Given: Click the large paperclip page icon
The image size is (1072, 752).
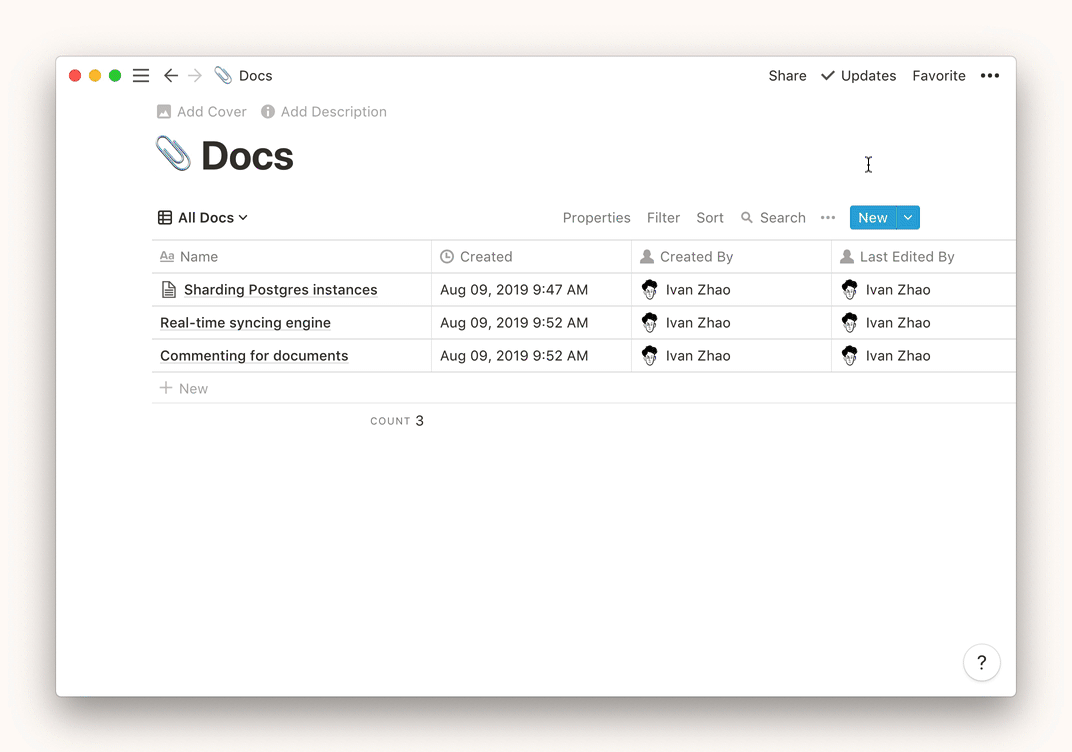Looking at the screenshot, I should pos(173,155).
